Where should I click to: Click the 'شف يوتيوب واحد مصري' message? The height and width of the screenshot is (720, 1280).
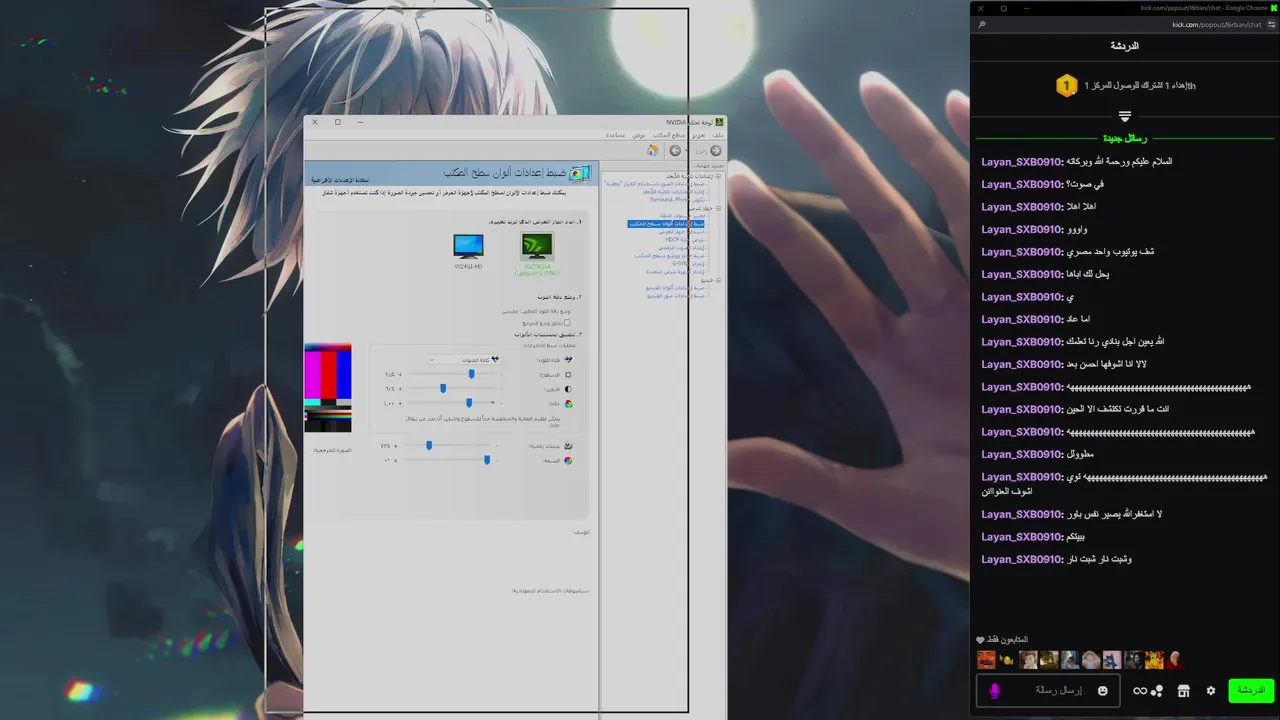pos(1110,252)
